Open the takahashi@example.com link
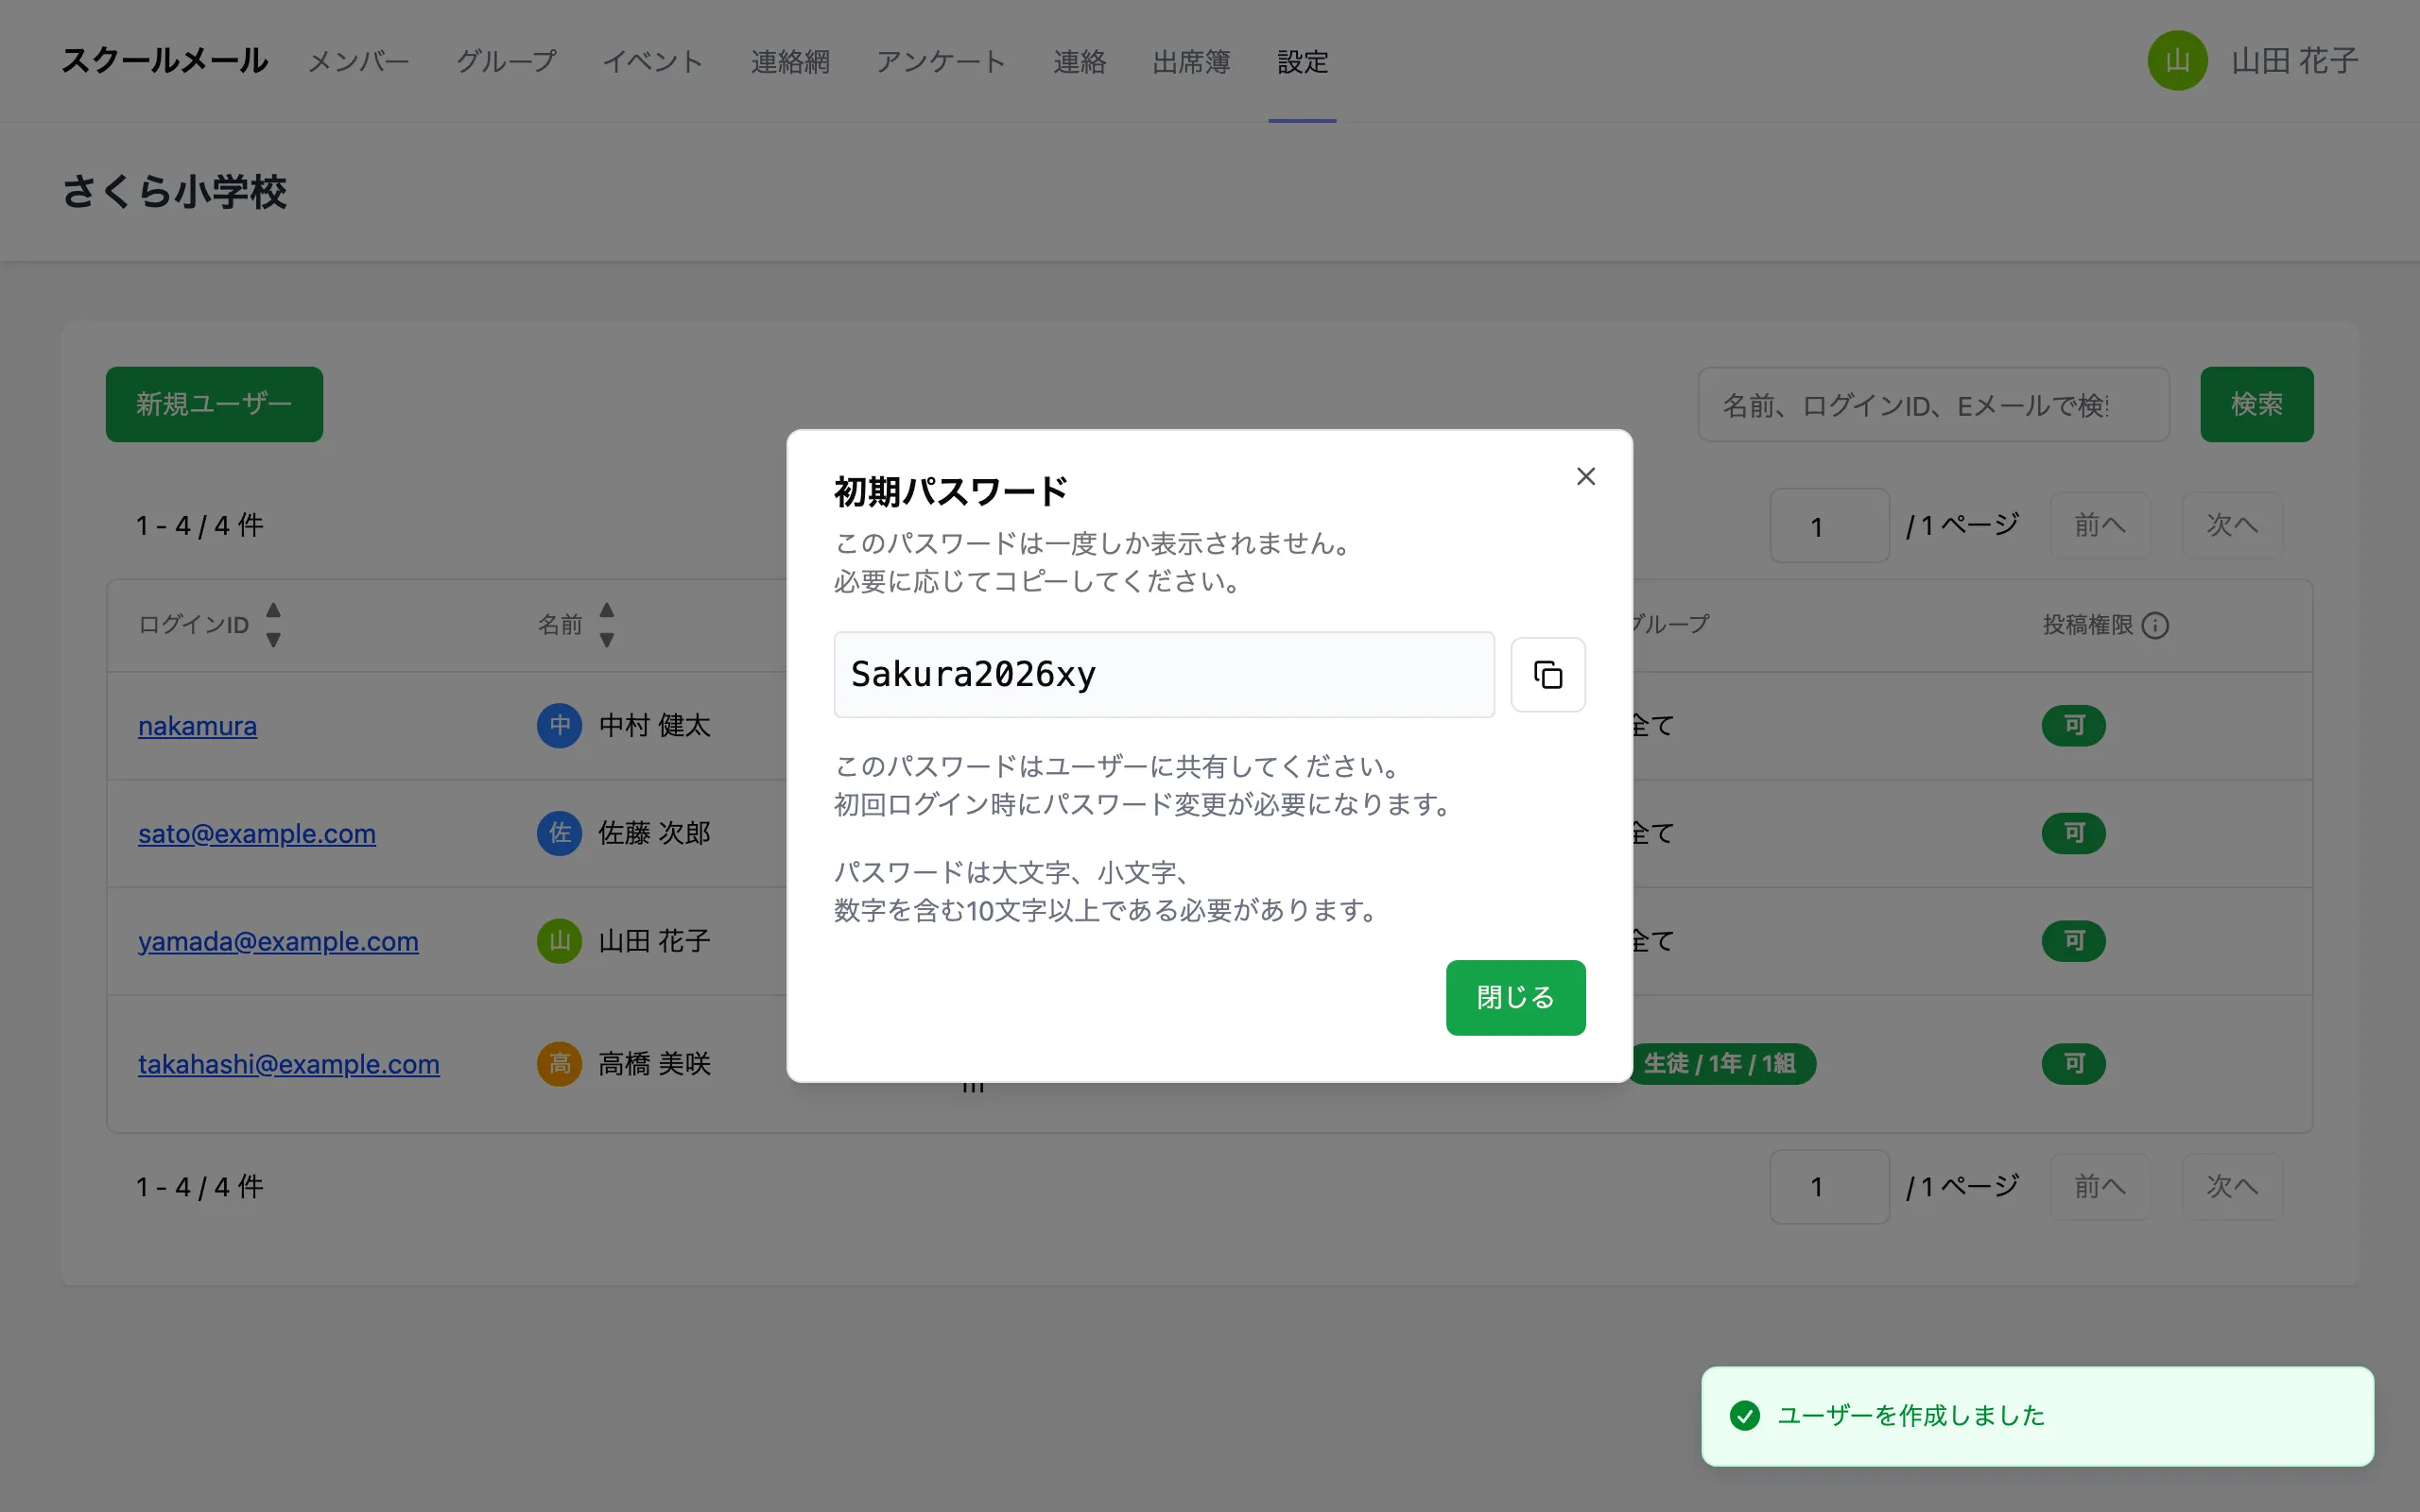The image size is (2420, 1512). 289,1065
